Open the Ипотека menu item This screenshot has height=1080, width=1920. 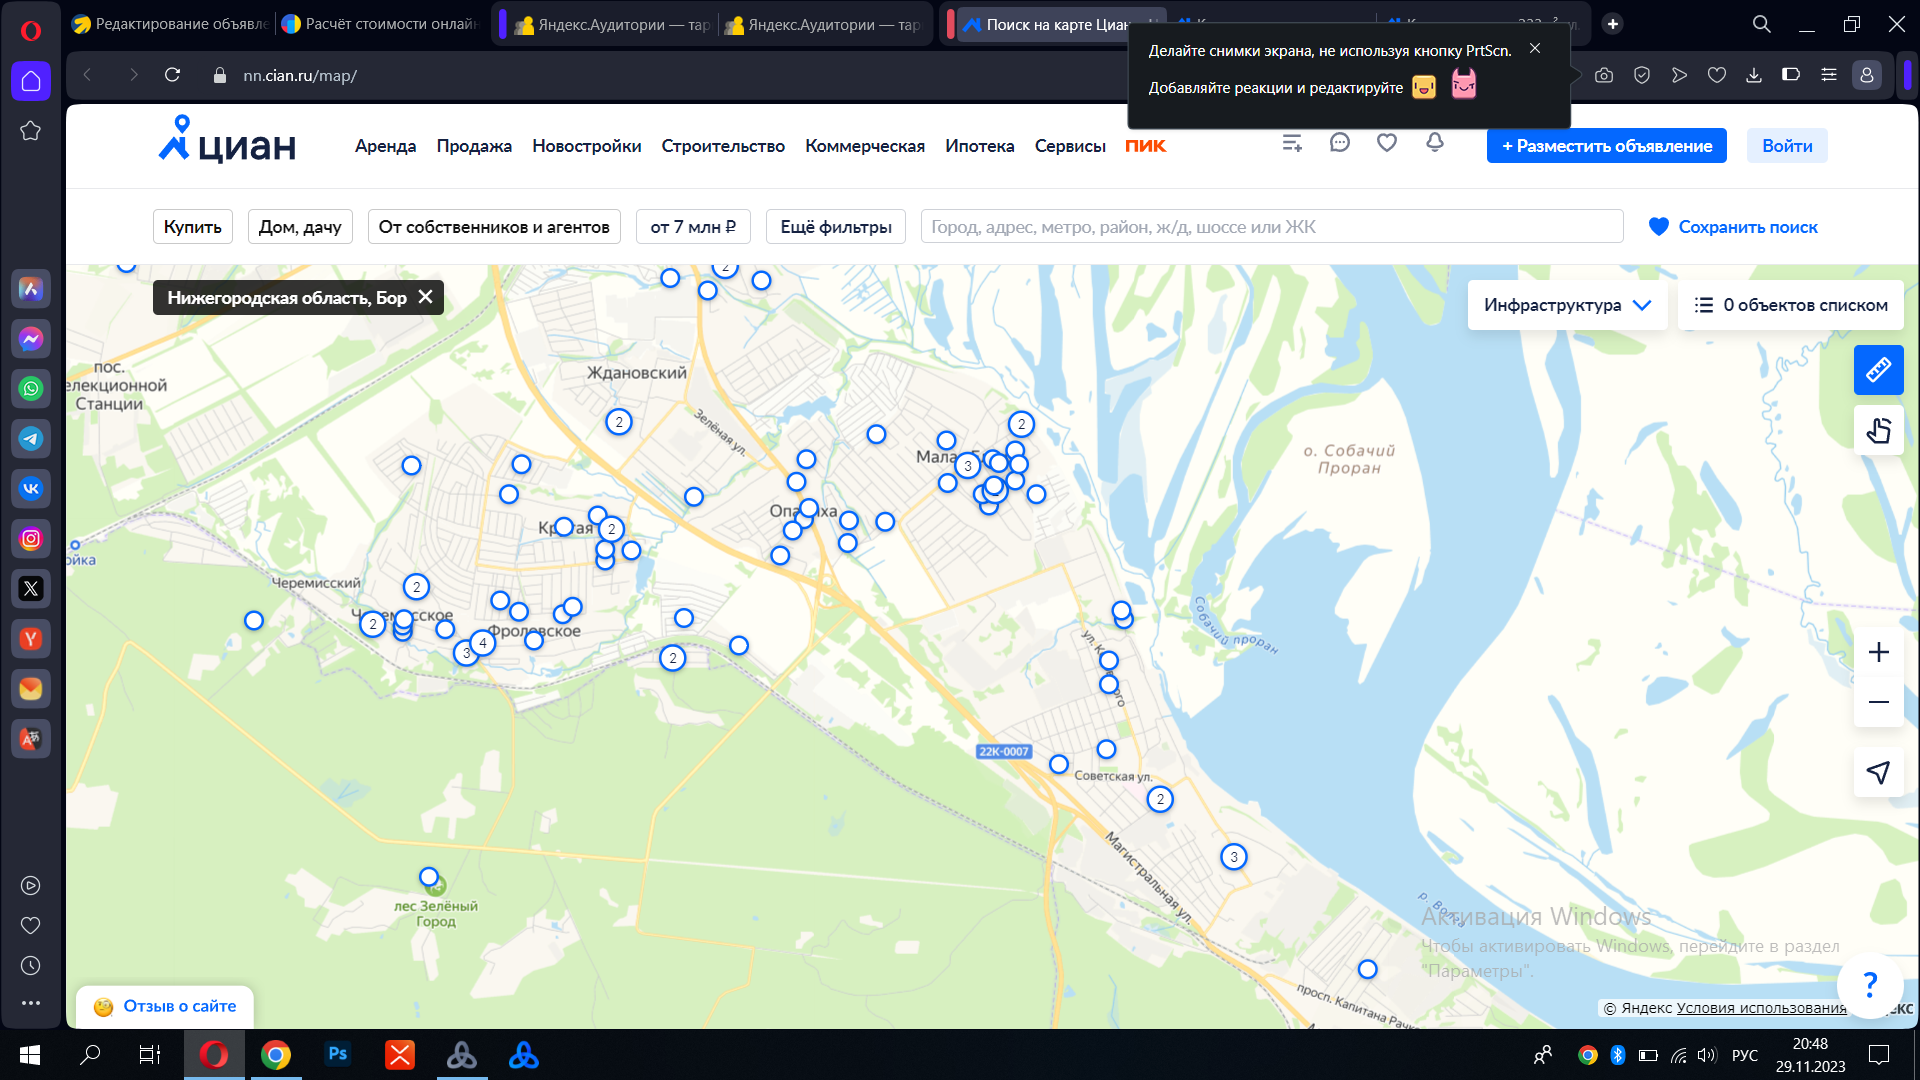[979, 146]
